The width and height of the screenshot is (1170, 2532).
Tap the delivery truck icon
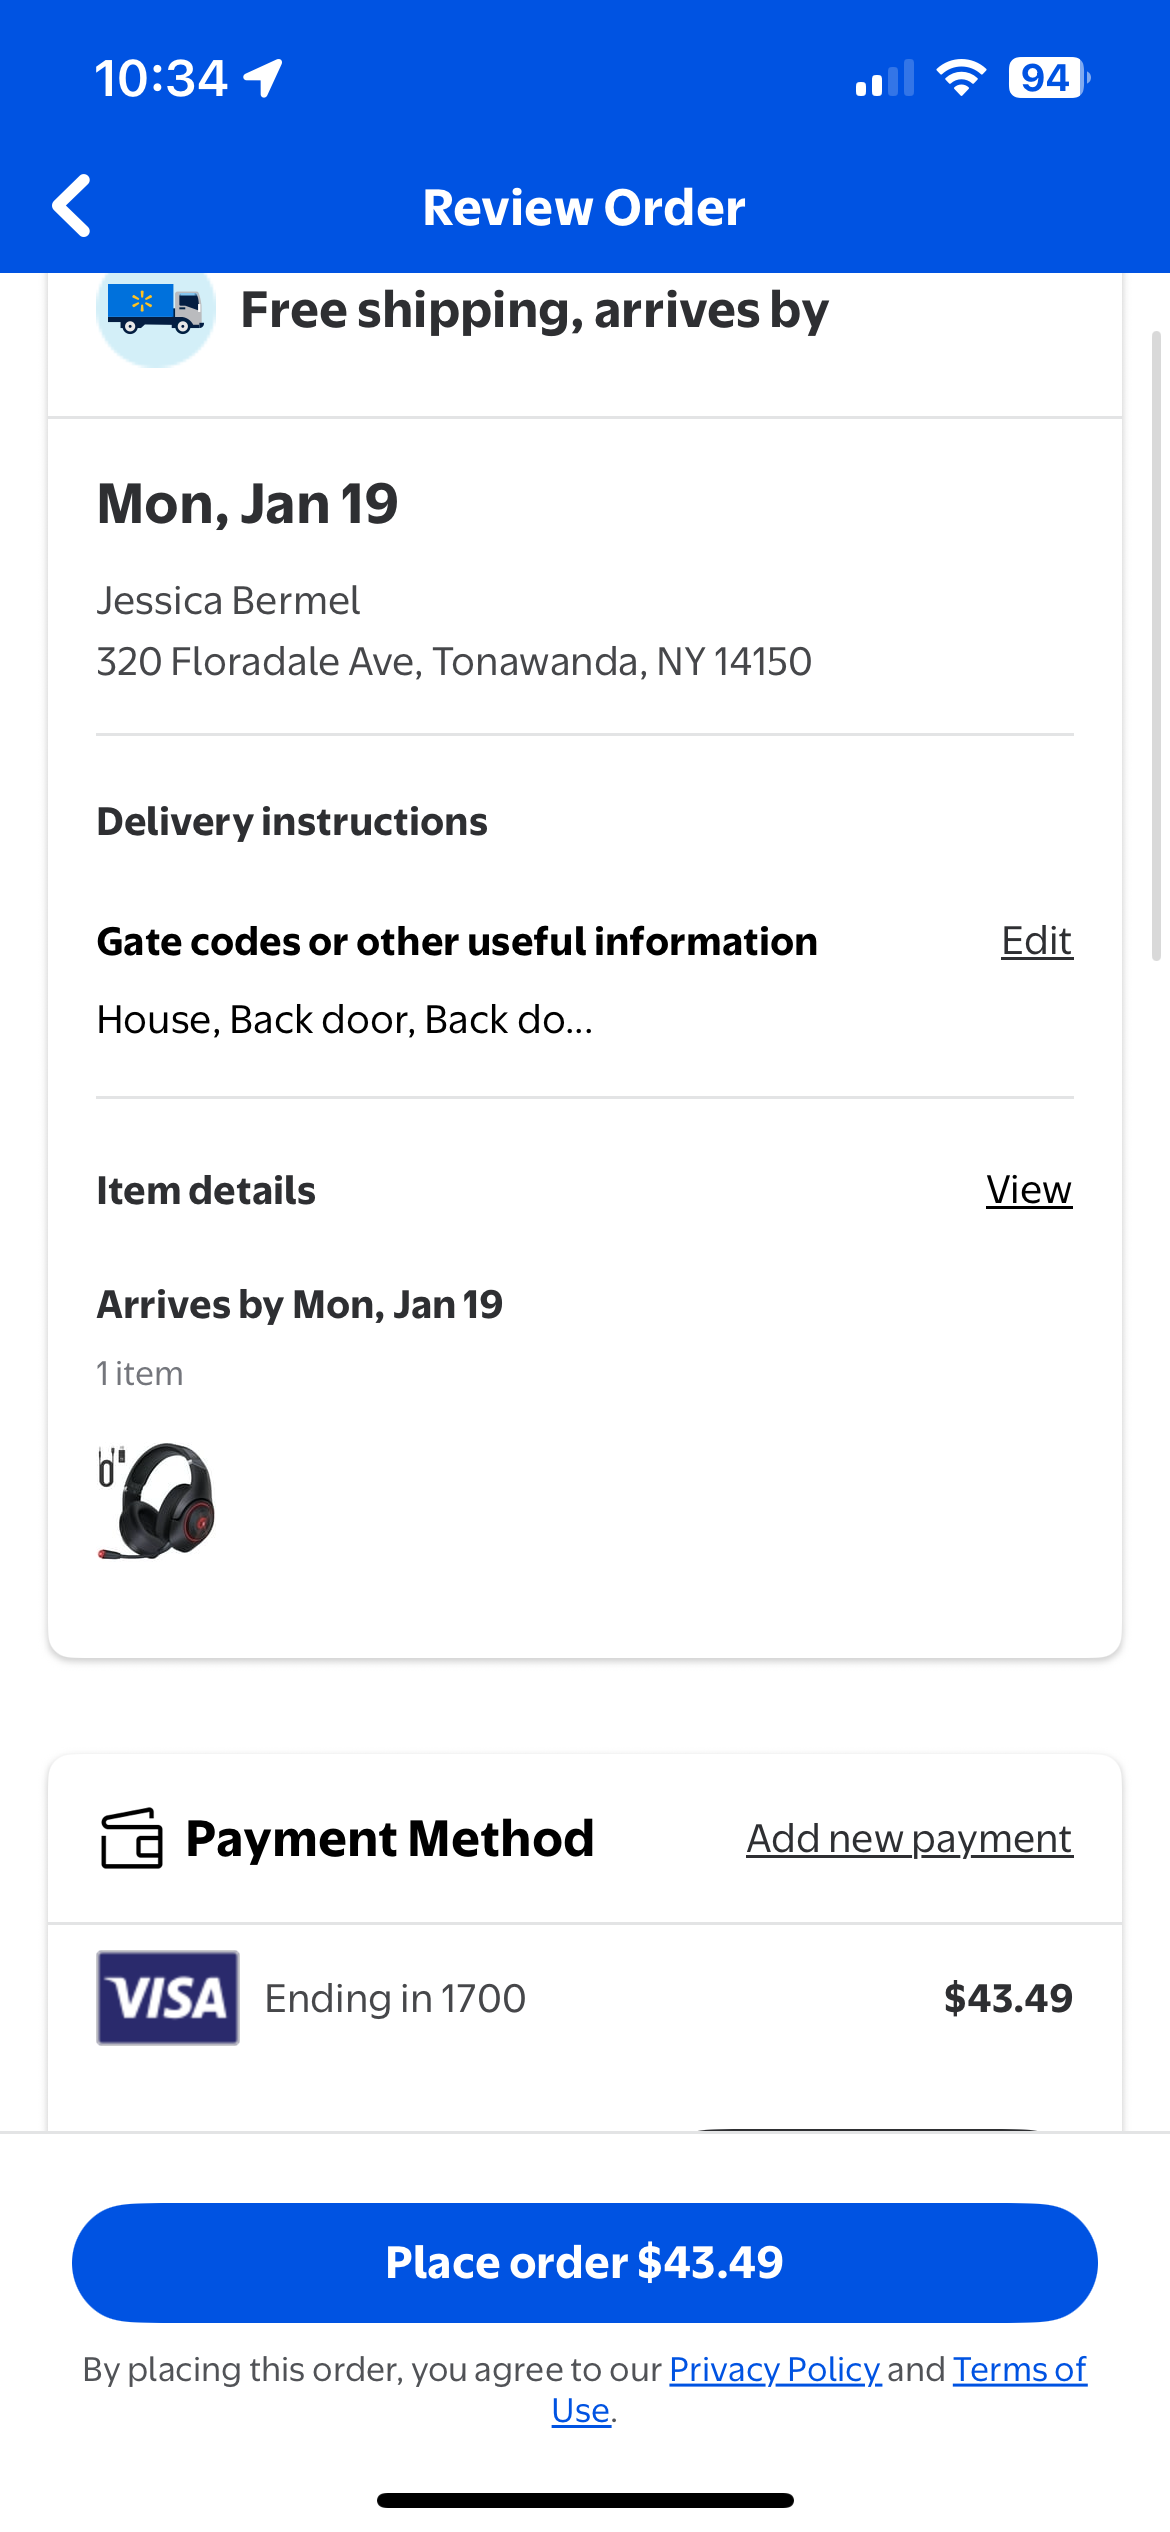(x=155, y=312)
